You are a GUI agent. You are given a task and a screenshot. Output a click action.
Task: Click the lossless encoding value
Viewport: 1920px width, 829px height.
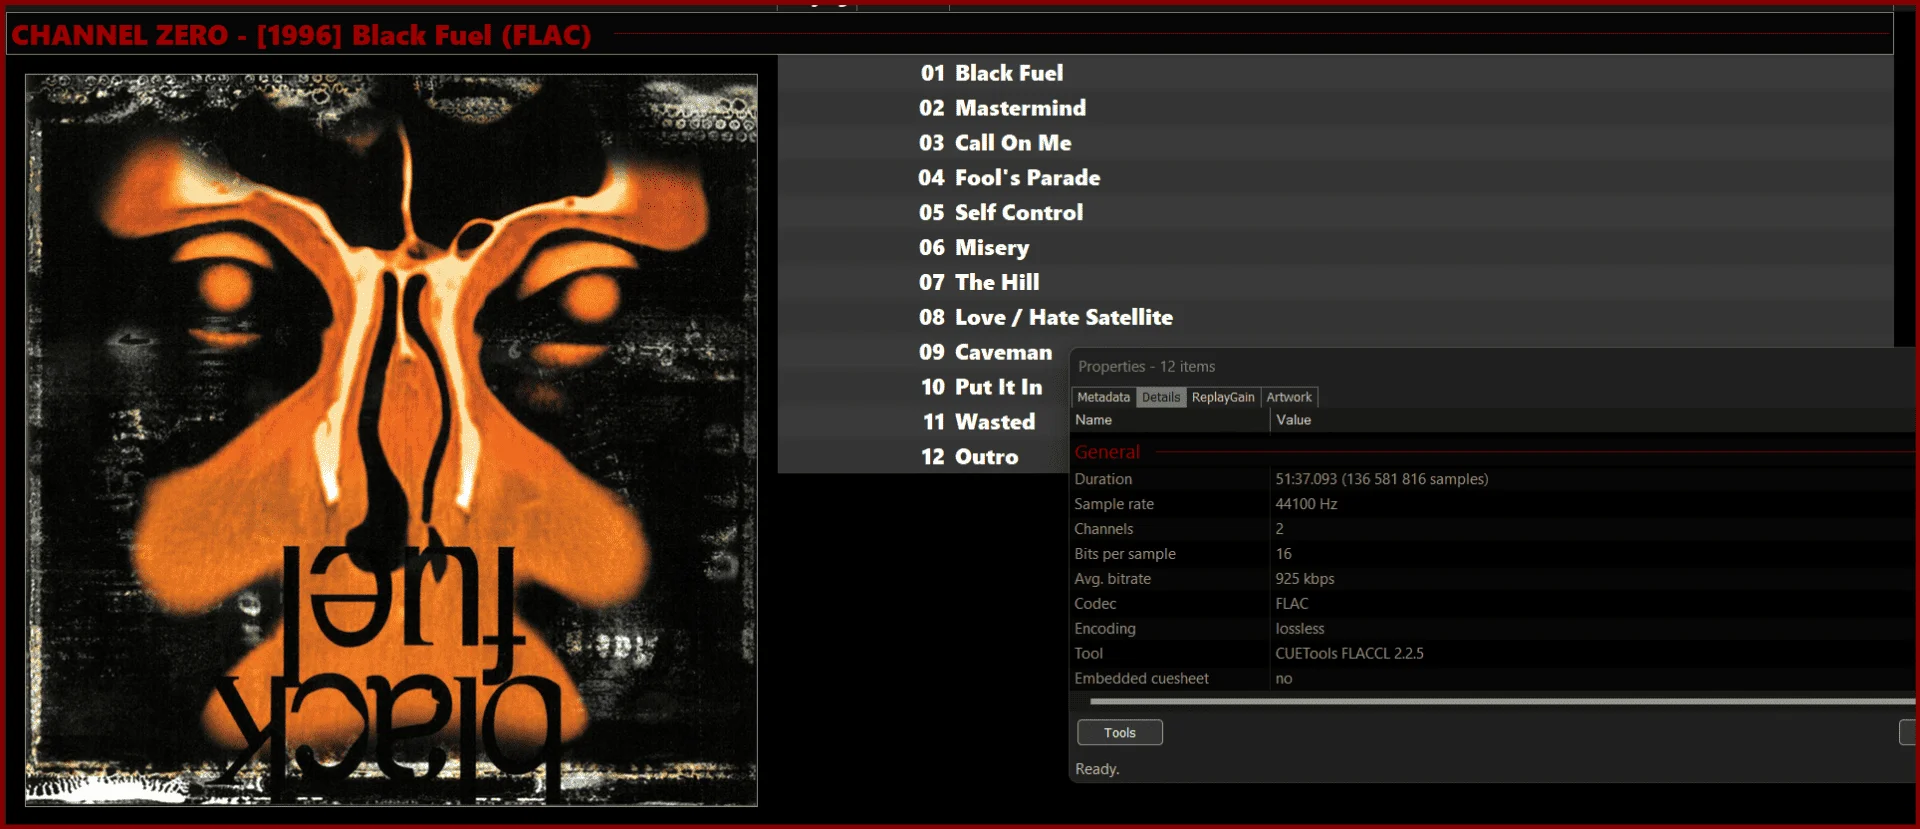(1300, 629)
